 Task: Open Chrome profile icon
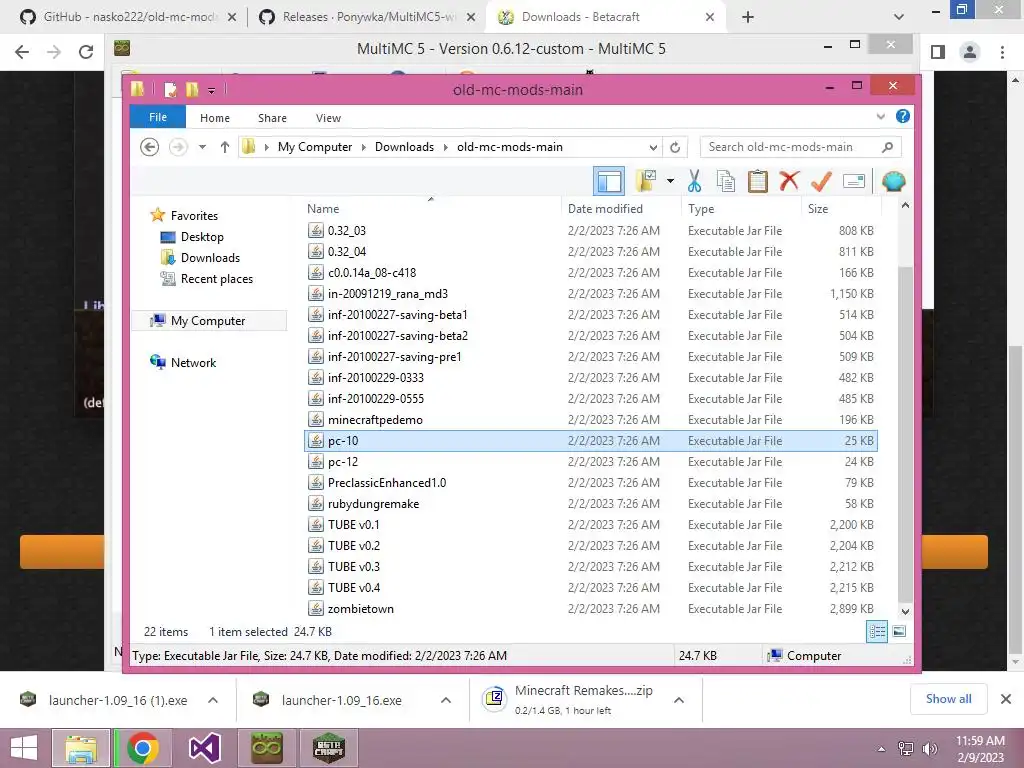[970, 52]
